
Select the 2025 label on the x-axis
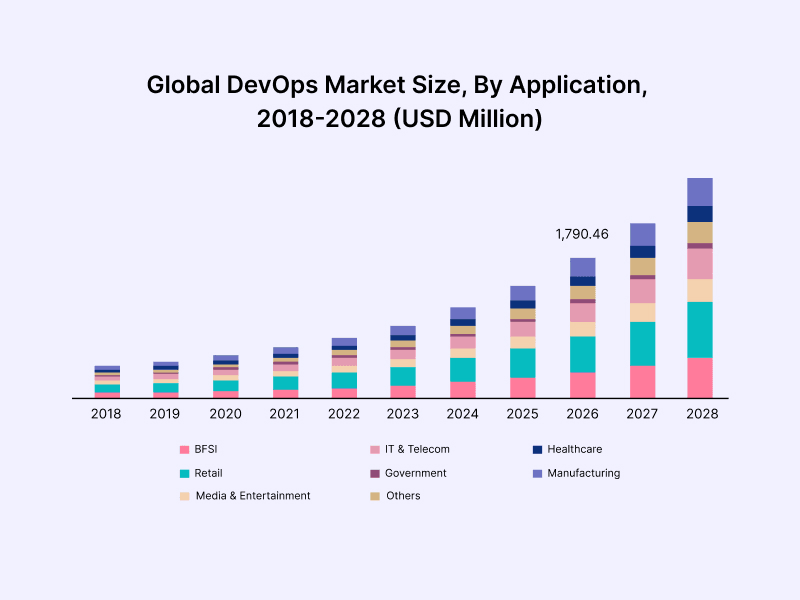[x=522, y=411]
